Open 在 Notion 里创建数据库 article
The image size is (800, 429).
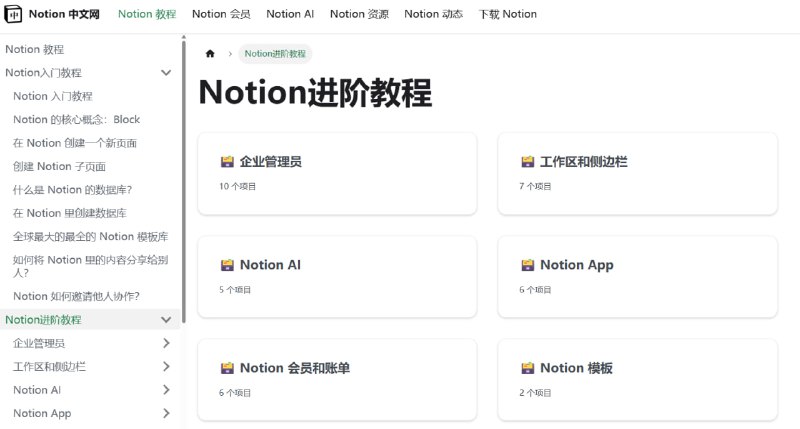tap(69, 213)
